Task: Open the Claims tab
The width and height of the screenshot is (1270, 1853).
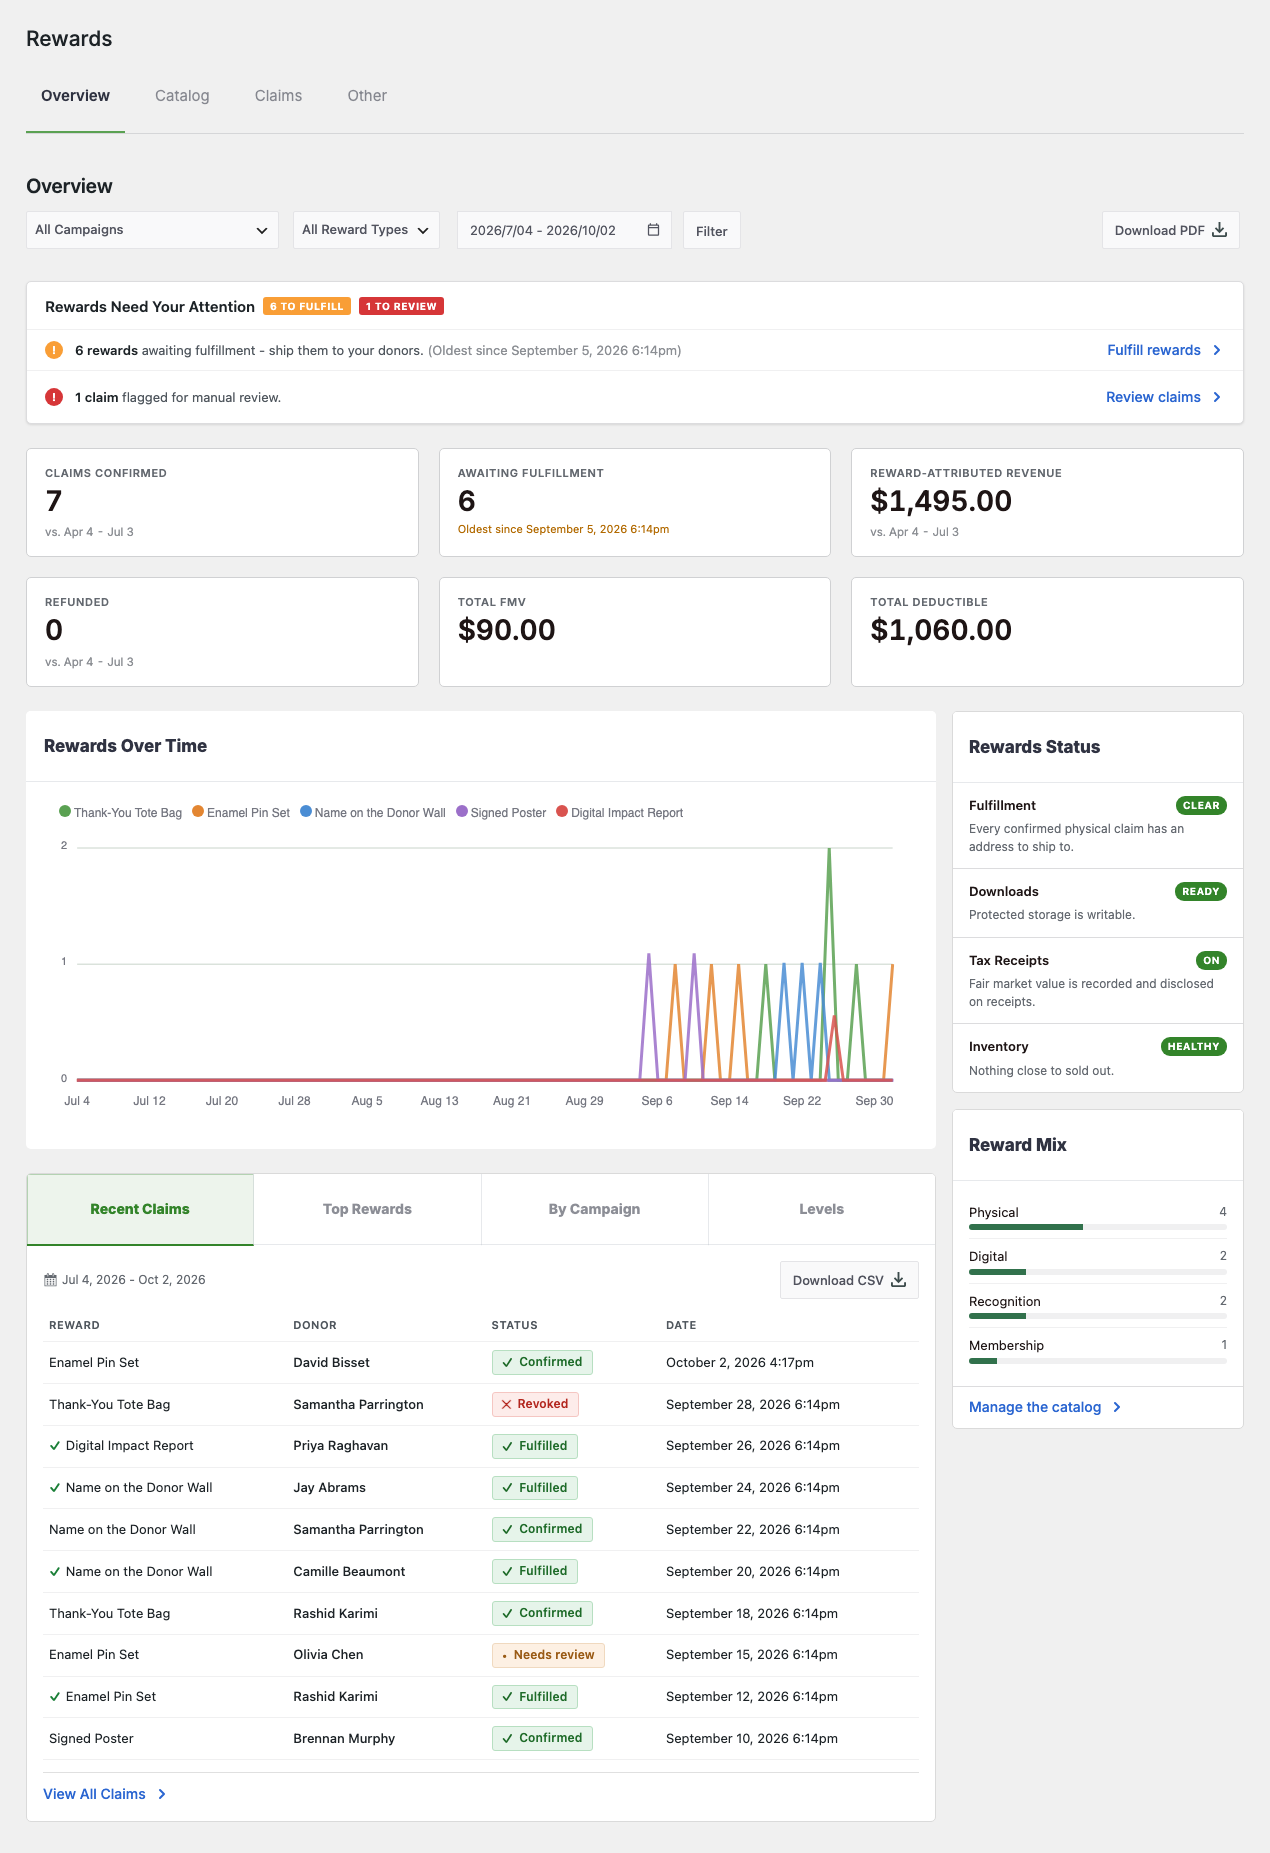Action: 278,96
